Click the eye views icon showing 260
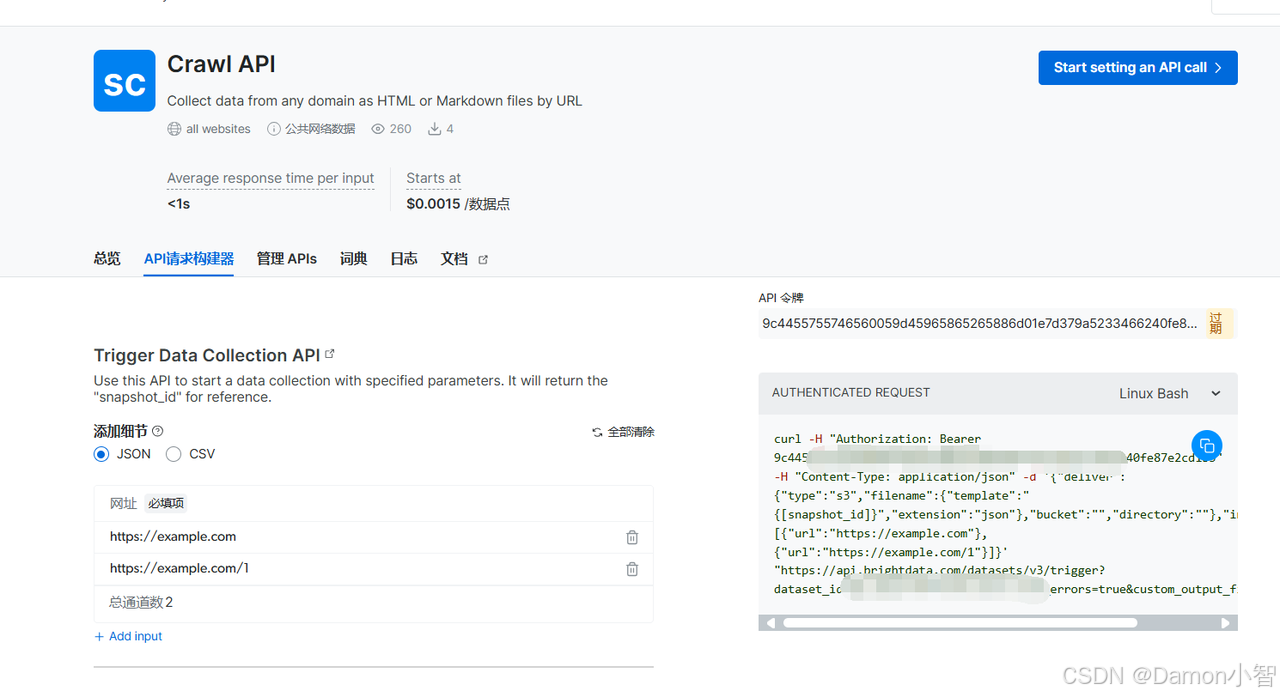 pos(378,129)
